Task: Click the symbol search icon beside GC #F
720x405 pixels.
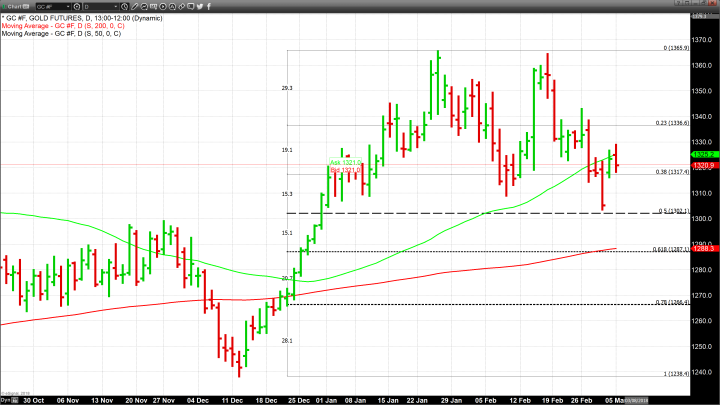Action: (x=77, y=6)
